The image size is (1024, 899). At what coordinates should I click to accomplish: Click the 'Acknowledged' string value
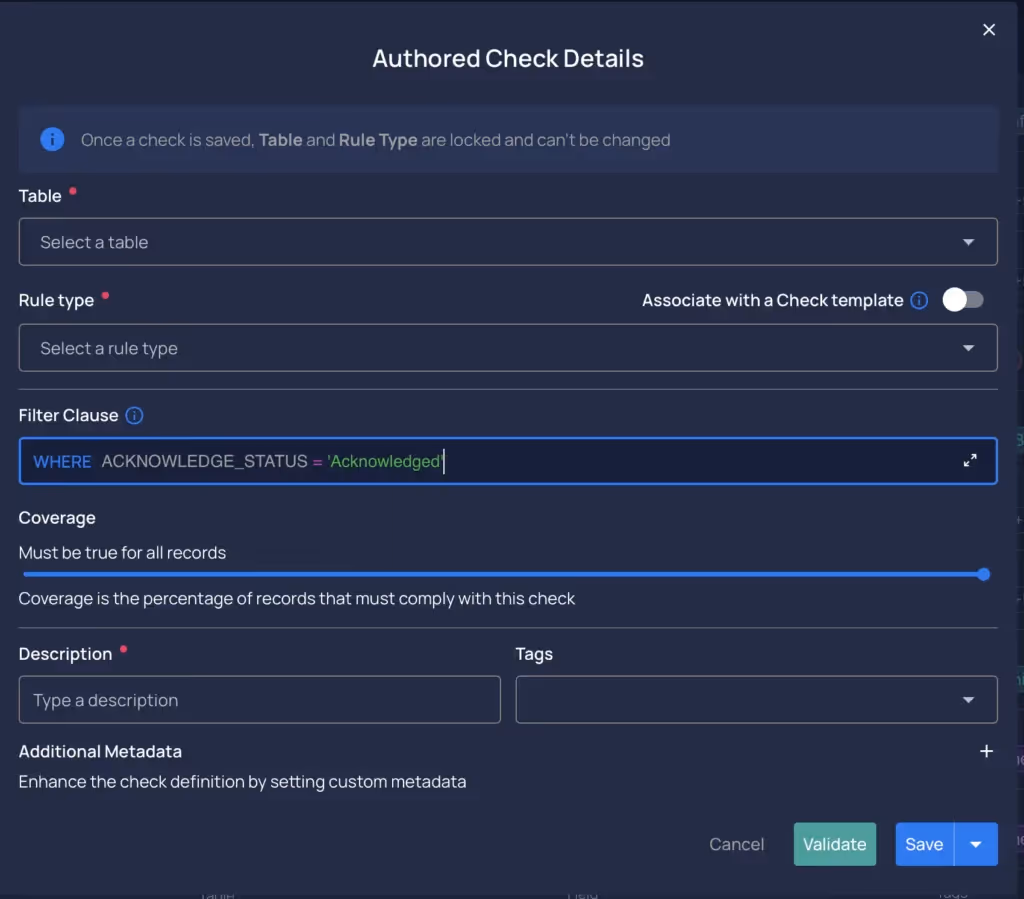coord(385,462)
